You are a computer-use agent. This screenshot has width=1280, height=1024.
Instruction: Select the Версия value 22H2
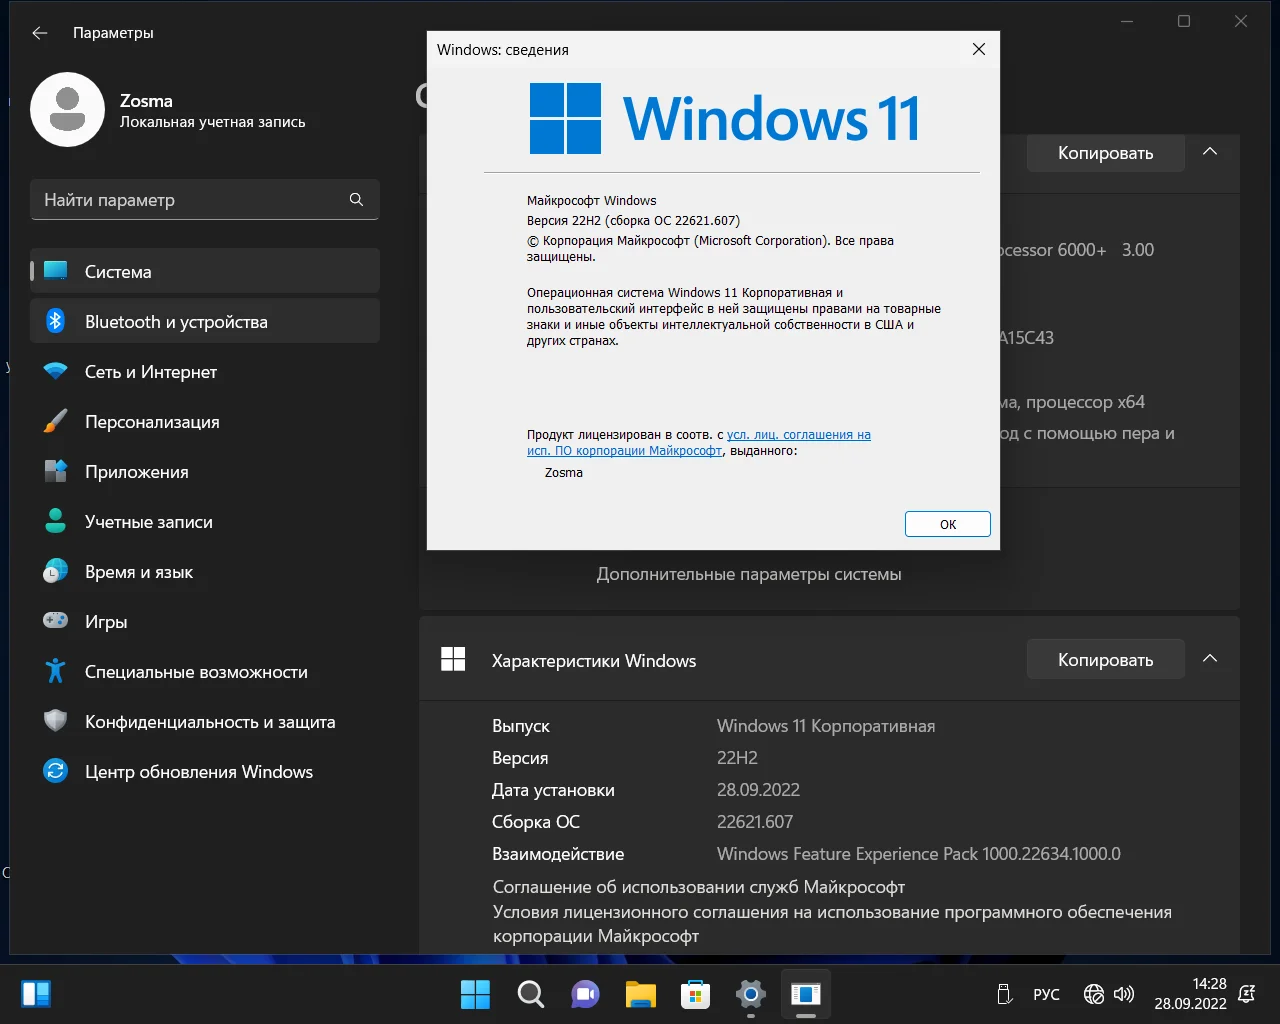(737, 758)
